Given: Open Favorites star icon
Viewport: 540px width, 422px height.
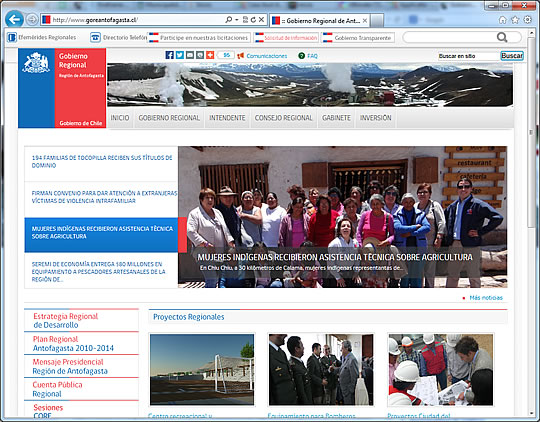Looking at the screenshot, I should [515, 20].
